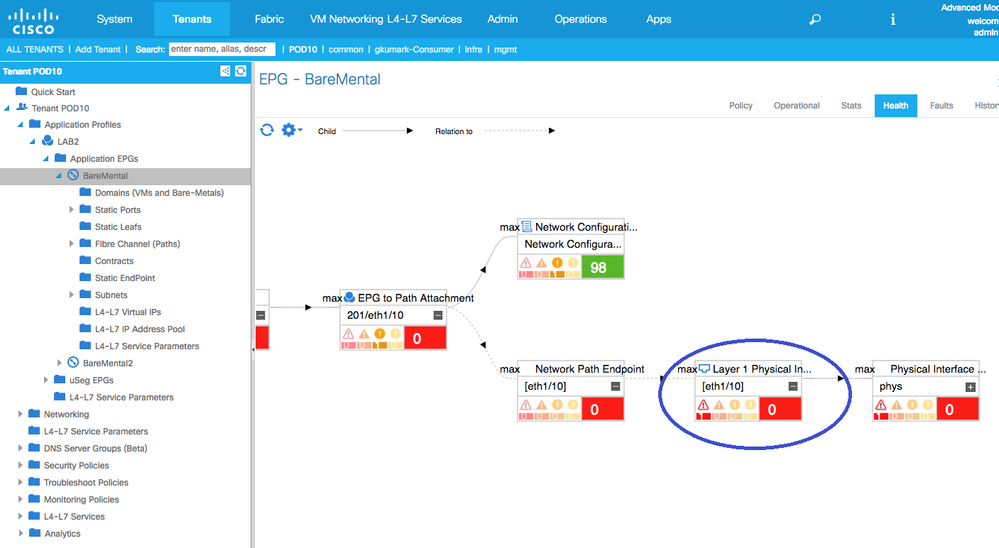This screenshot has height=548, width=999.
Task: Expand the BareMental2 tree node
Action: [x=59, y=363]
